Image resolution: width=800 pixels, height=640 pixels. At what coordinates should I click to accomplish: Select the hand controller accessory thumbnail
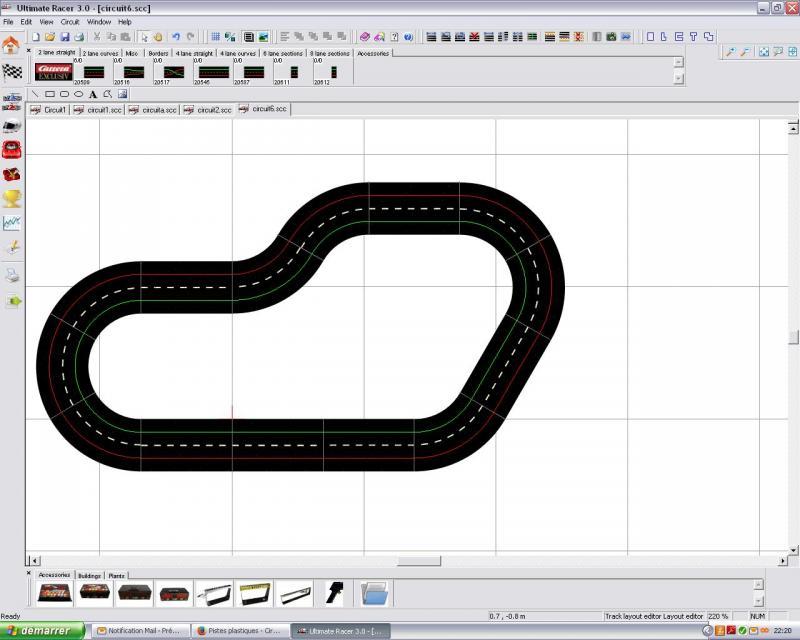coord(335,593)
